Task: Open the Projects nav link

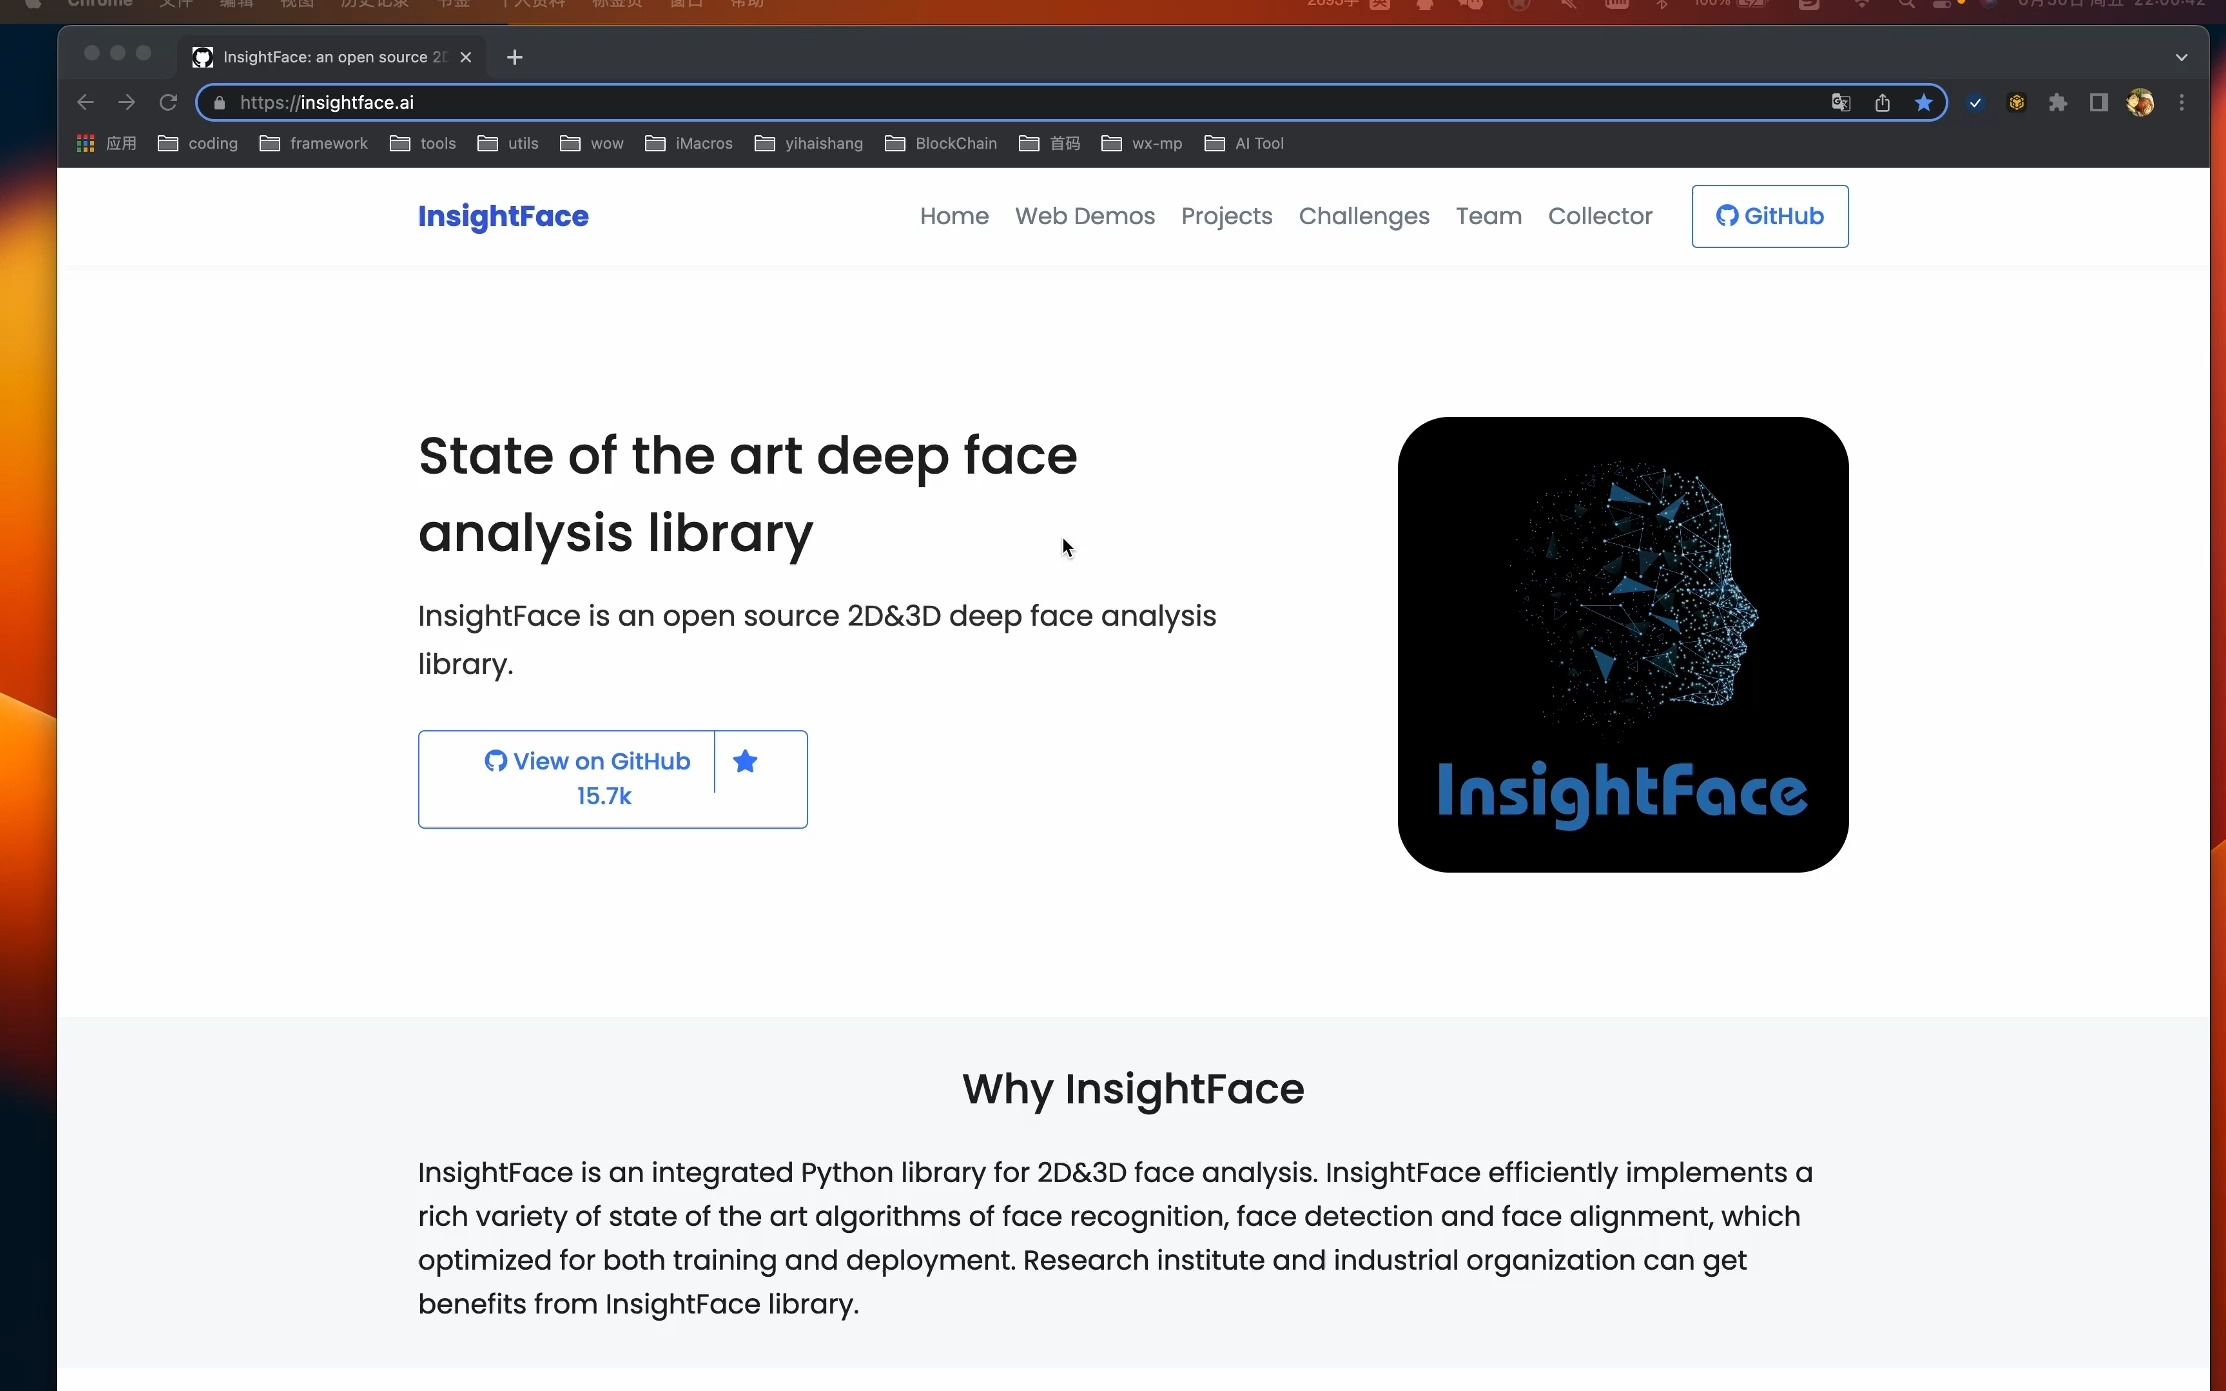Action: 1226,216
